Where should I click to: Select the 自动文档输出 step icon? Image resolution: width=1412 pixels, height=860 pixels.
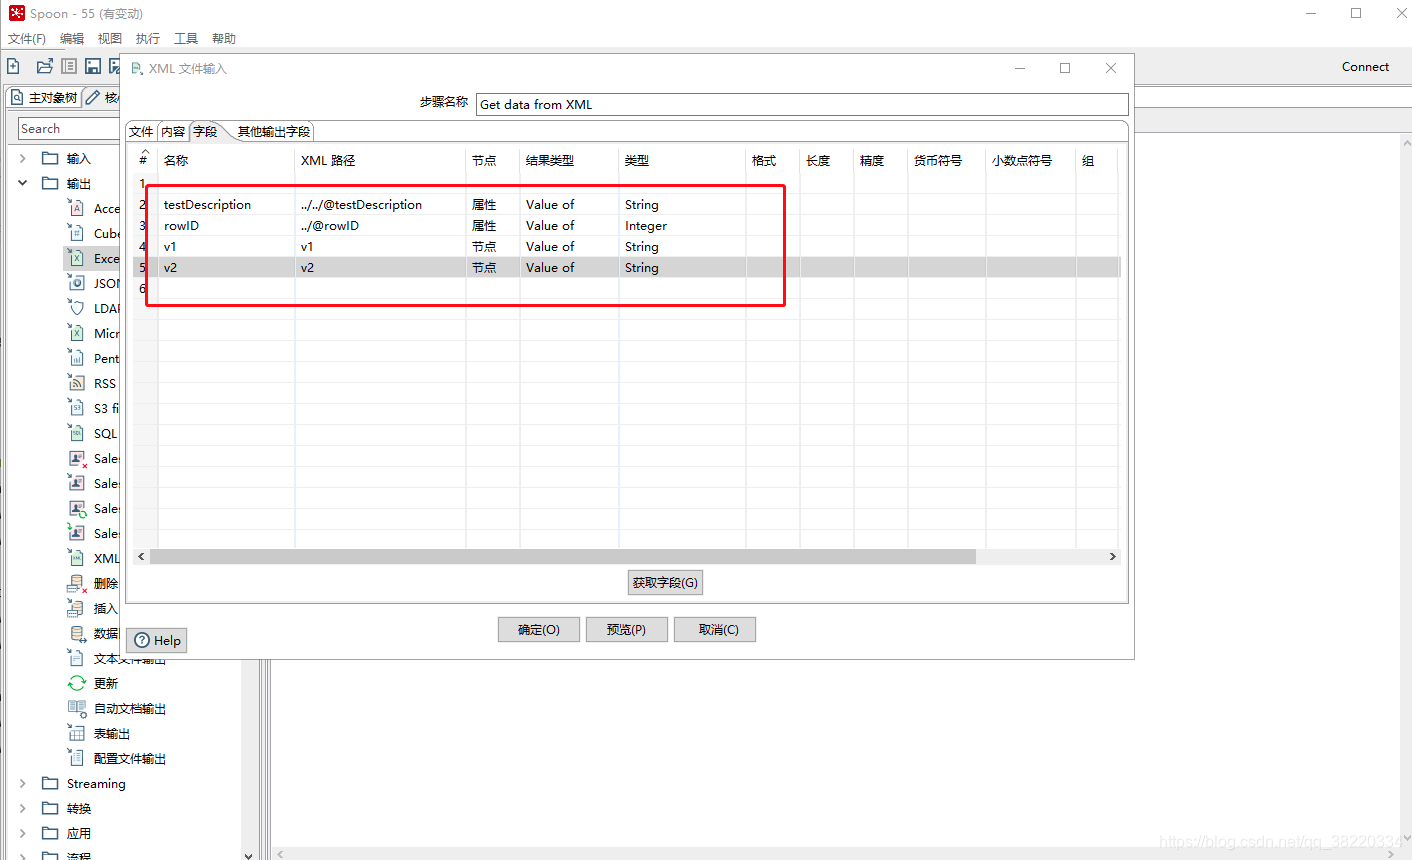pos(76,708)
